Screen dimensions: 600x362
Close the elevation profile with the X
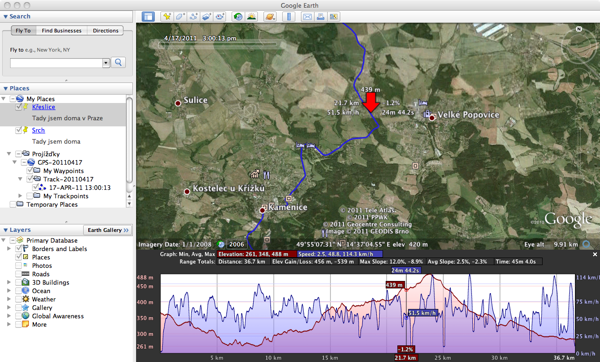pyautogui.click(x=595, y=254)
